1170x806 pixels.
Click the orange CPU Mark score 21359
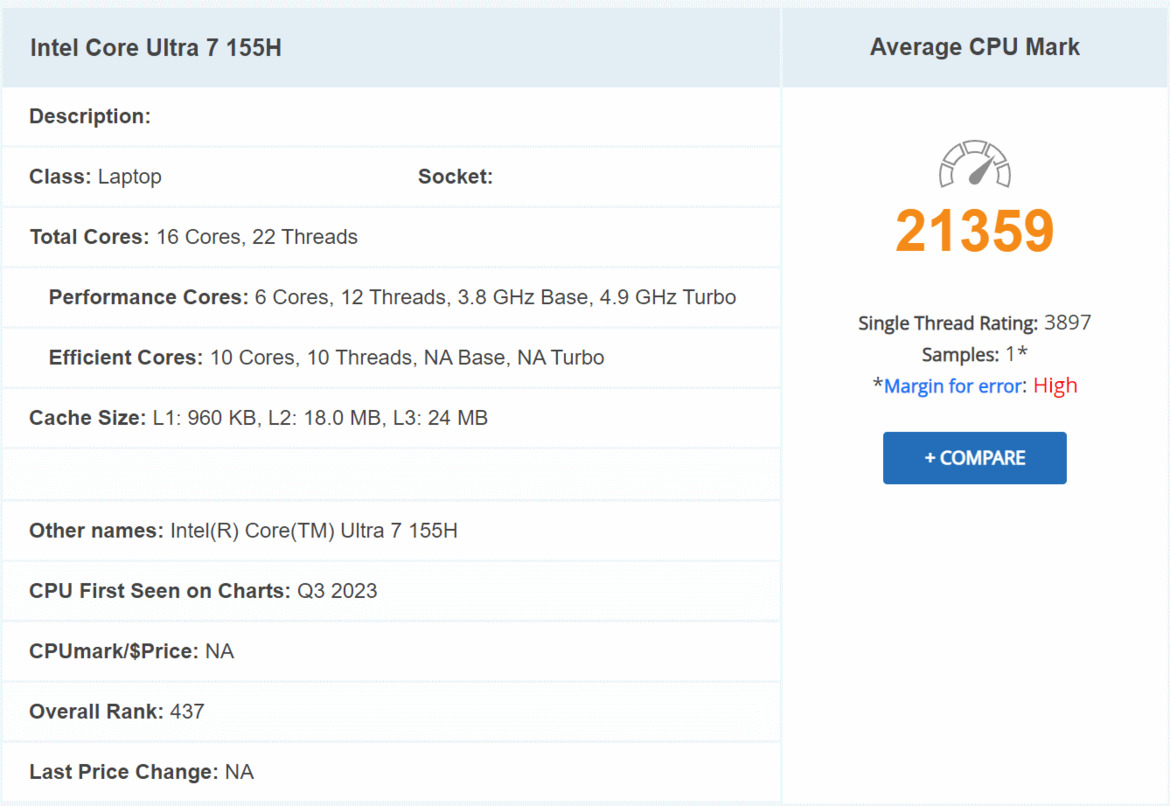click(973, 230)
